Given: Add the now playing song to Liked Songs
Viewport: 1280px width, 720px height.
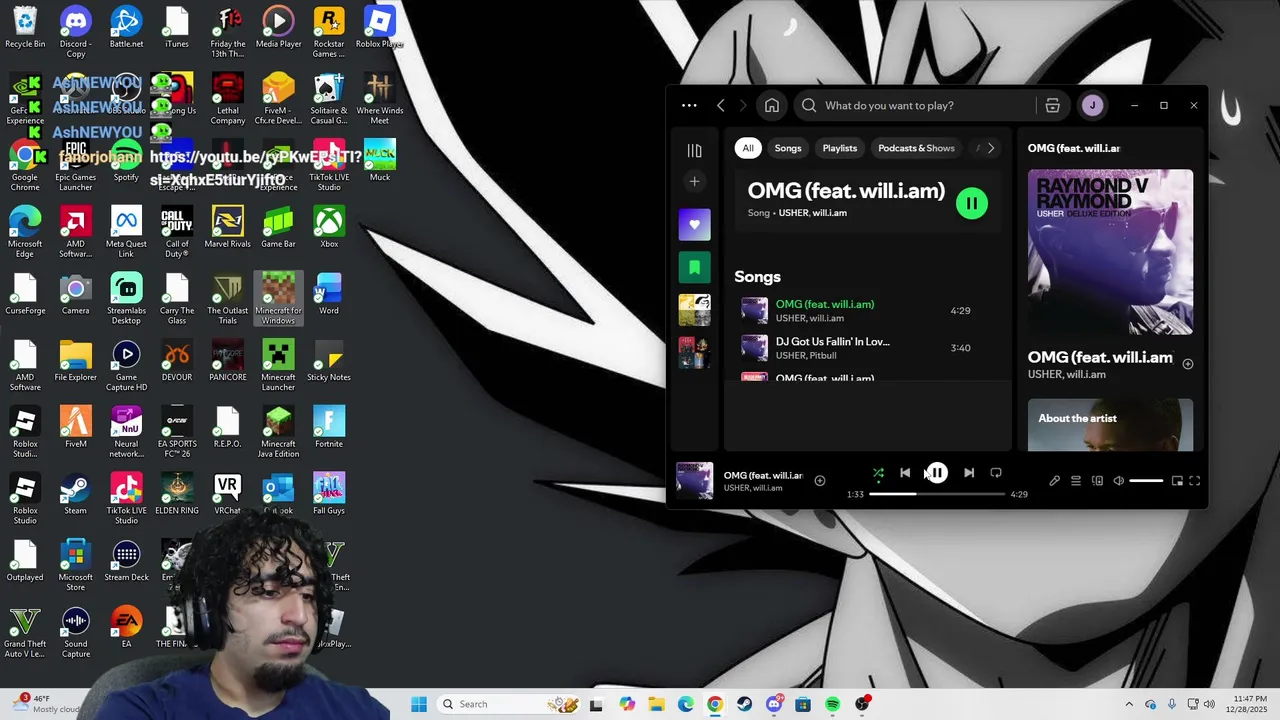Looking at the screenshot, I should 820,481.
